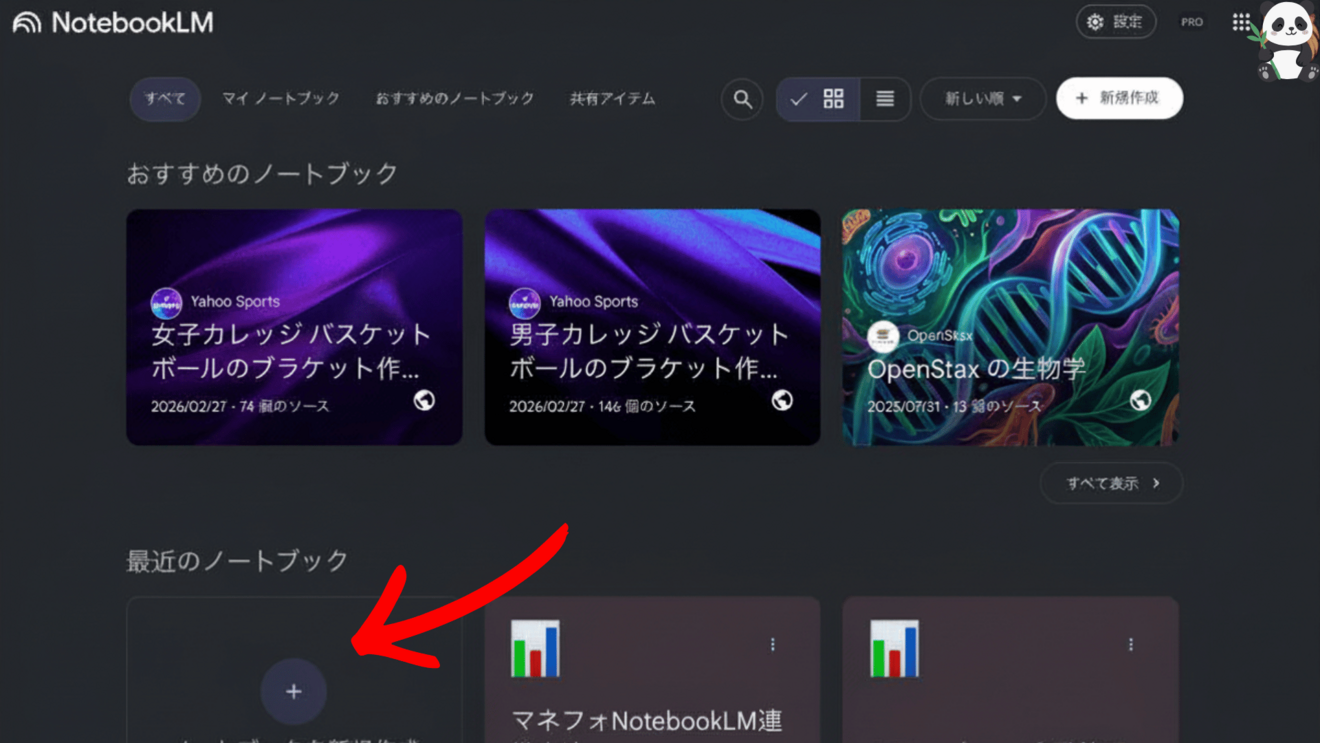Click the Google apps grid icon

click(x=1240, y=21)
